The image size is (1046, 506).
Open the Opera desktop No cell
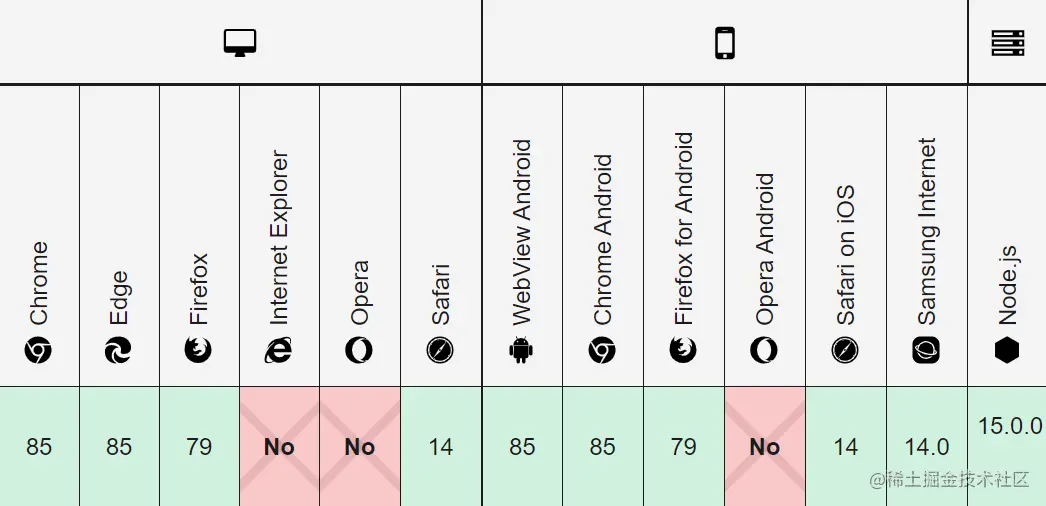click(x=360, y=446)
